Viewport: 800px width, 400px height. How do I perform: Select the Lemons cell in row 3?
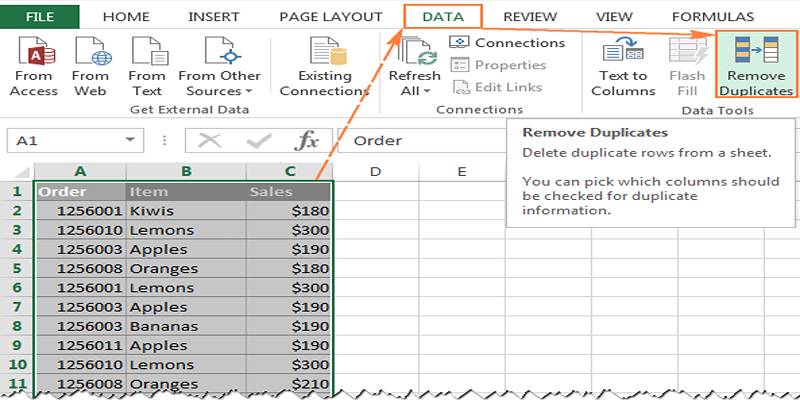click(x=186, y=230)
